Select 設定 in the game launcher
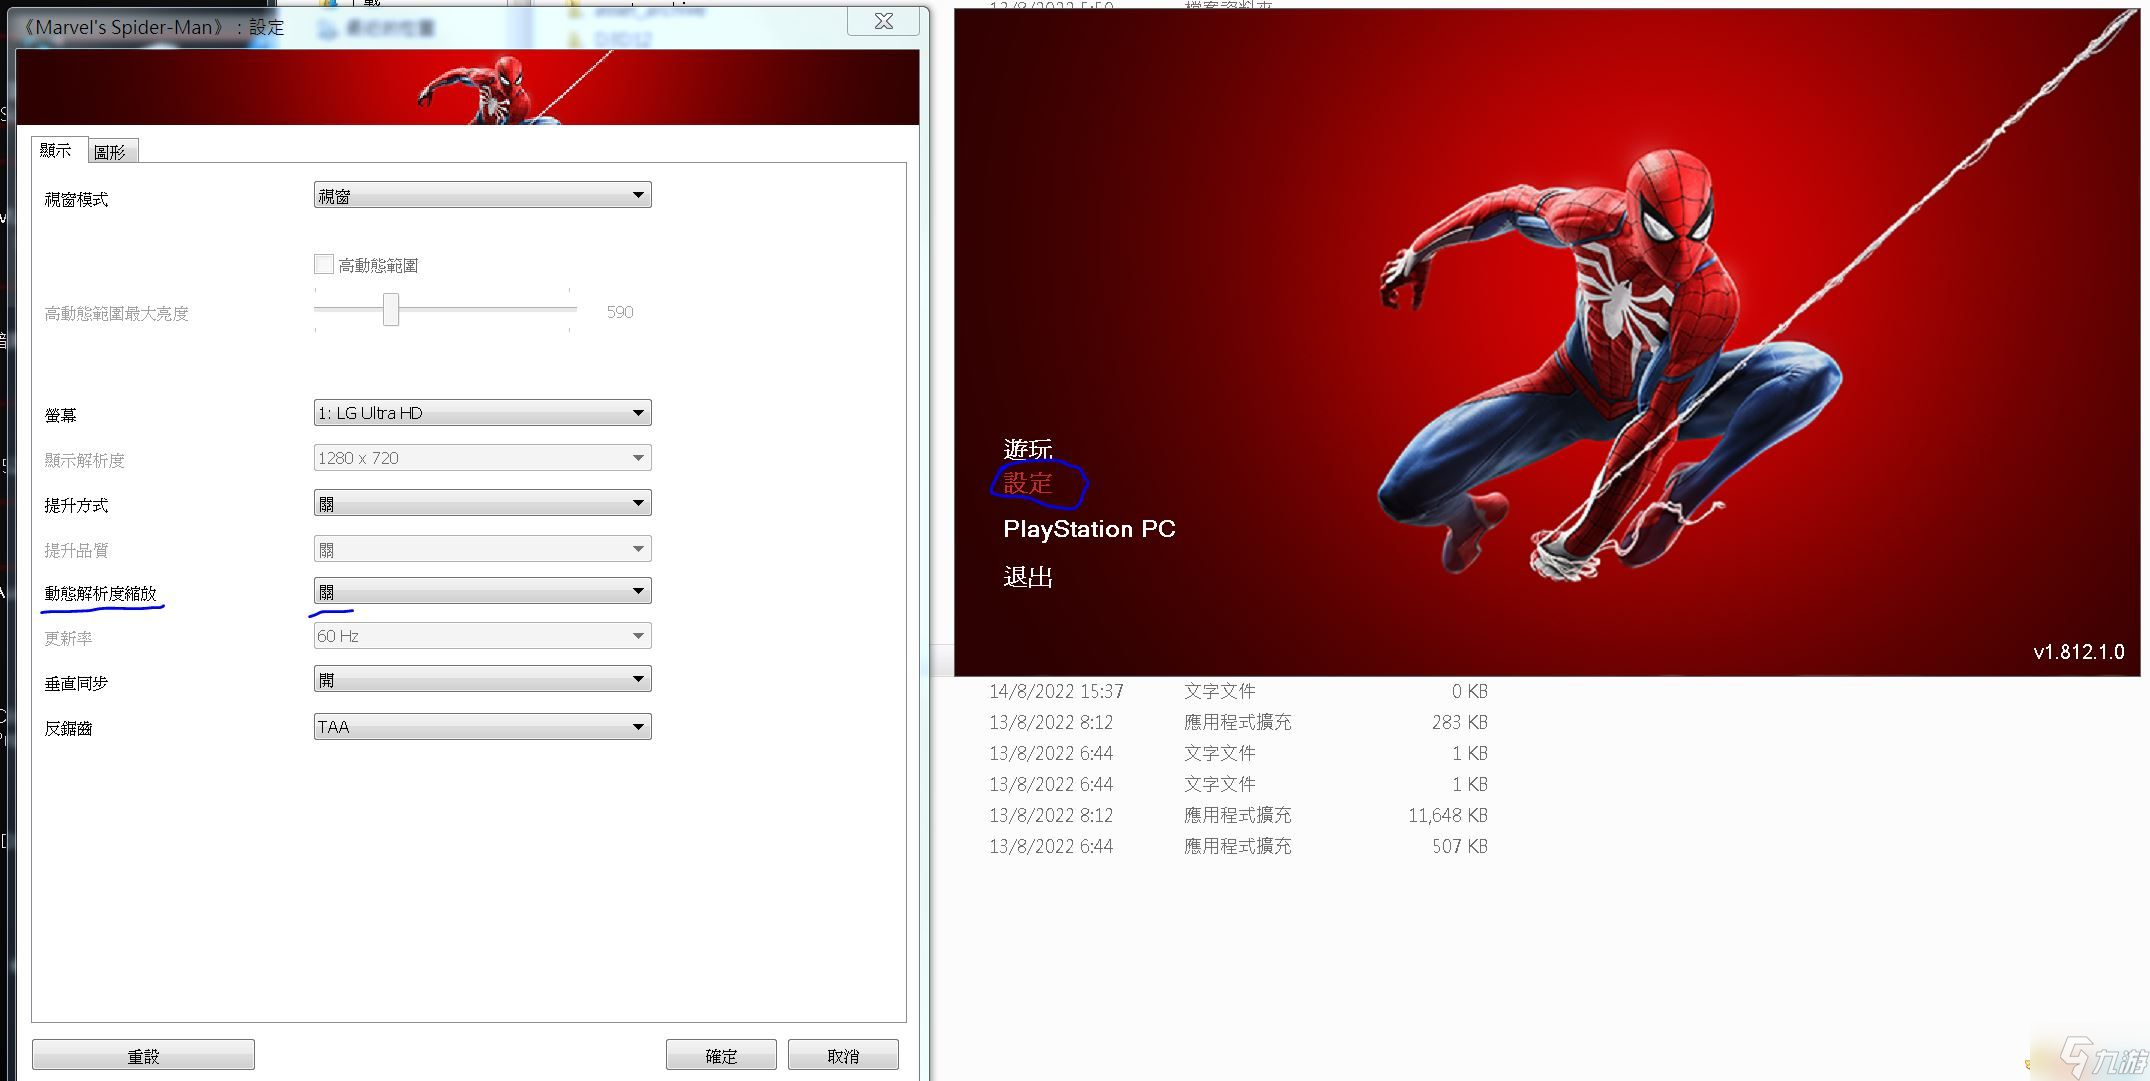The image size is (2150, 1081). (1028, 484)
